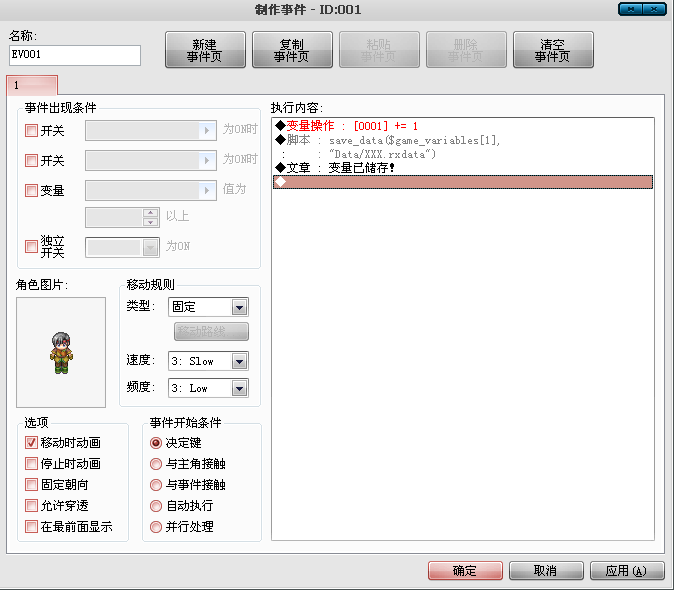Select the 脚本 save_data command line
The width and height of the screenshot is (674, 590).
[x=463, y=140]
